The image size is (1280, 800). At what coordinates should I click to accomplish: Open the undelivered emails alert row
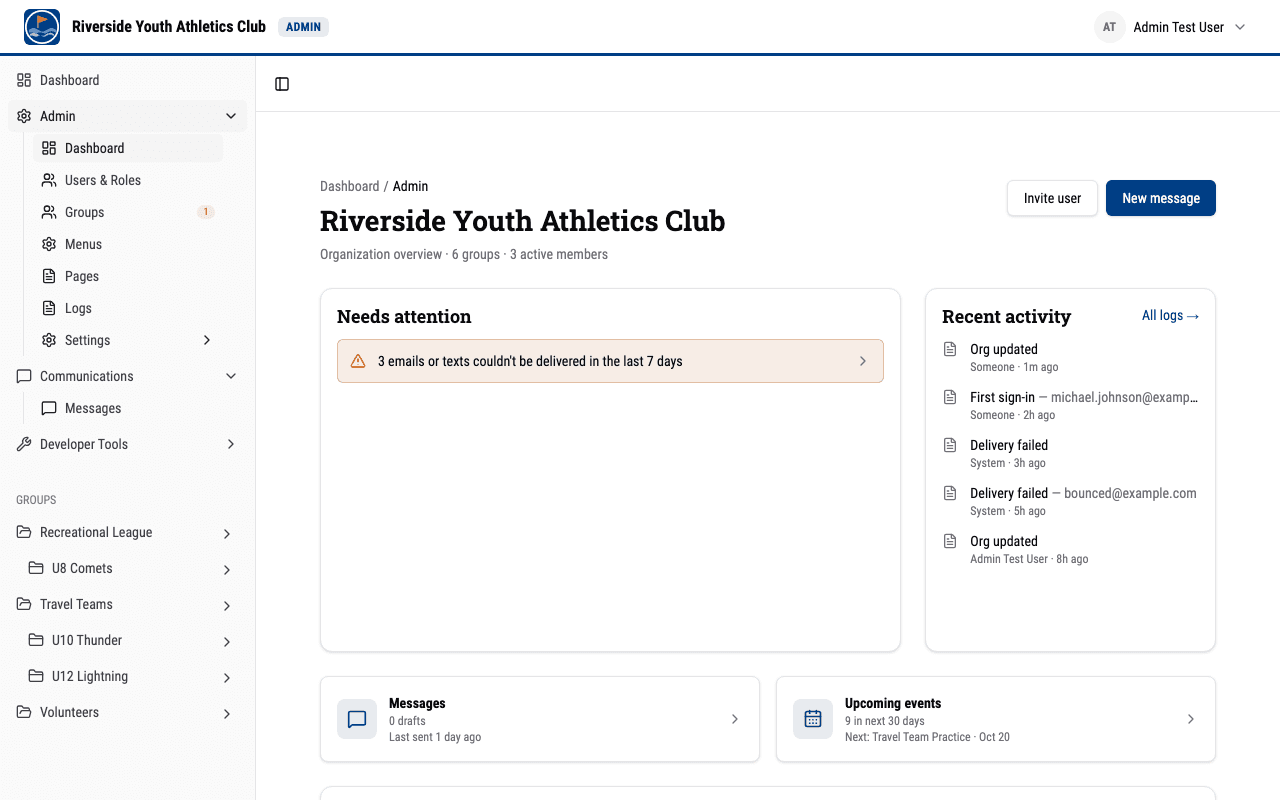(610, 361)
